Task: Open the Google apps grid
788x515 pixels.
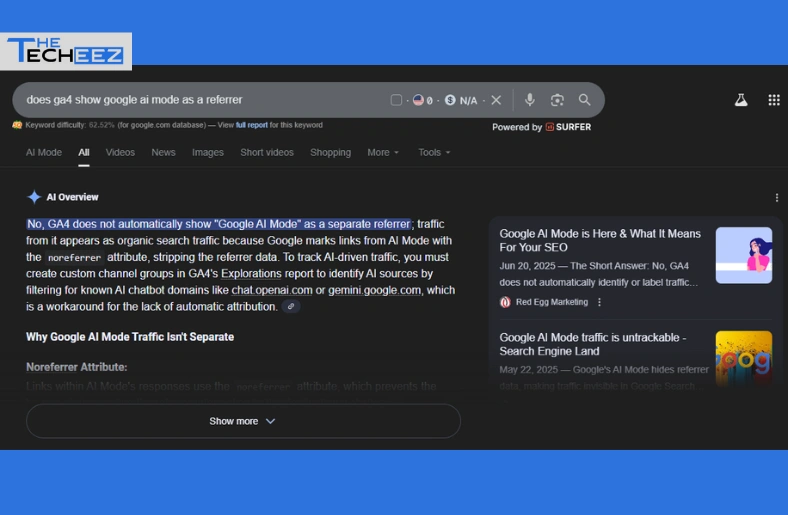Action: [773, 100]
